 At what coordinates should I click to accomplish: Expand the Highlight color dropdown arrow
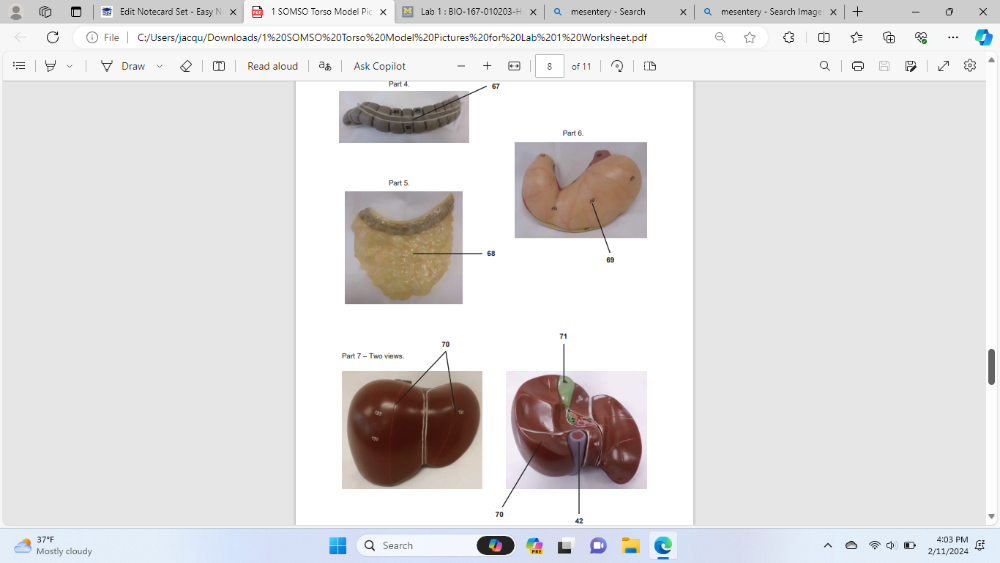pos(69,66)
